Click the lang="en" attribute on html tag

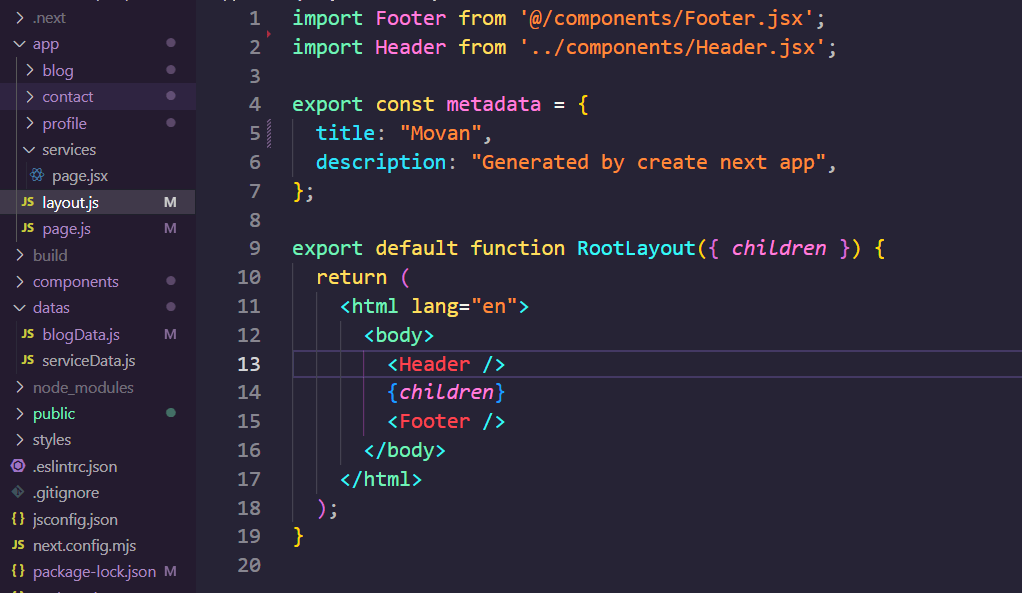point(464,306)
